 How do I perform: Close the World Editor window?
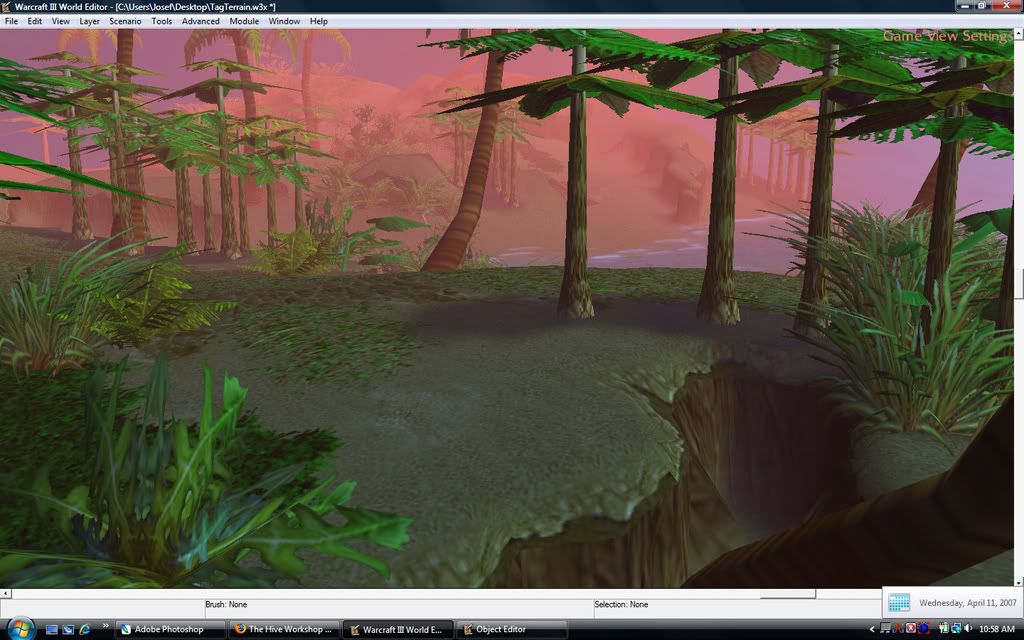(x=1006, y=6)
